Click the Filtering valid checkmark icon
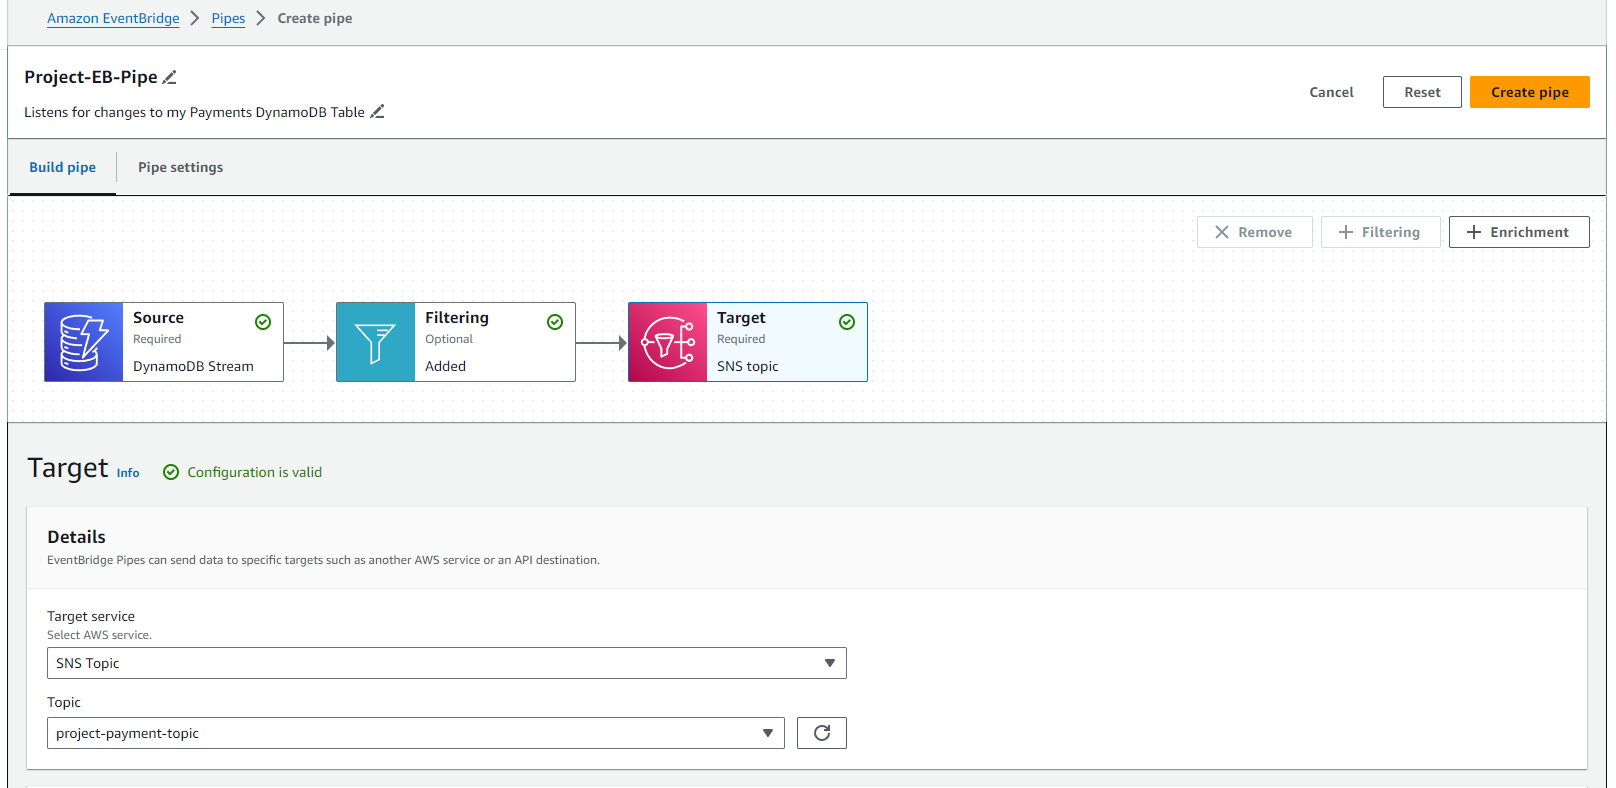 (555, 322)
